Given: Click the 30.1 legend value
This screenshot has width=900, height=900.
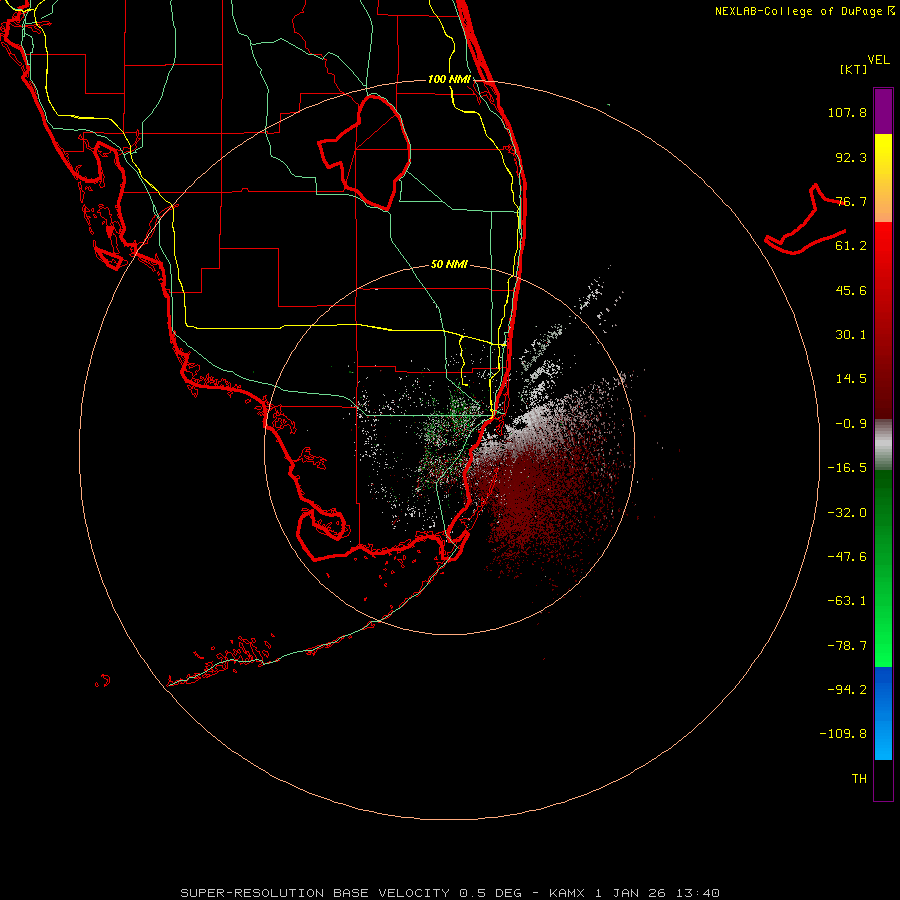Looking at the screenshot, I should pos(851,335).
